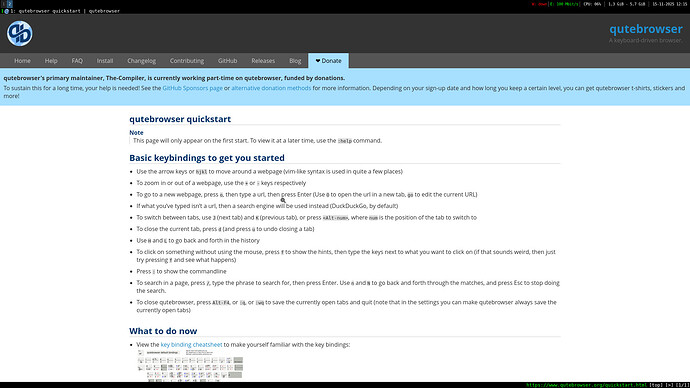Viewport: 690px width, 388px height.
Task: Switch to workspace 2 in the status bar
Action: 10,4
